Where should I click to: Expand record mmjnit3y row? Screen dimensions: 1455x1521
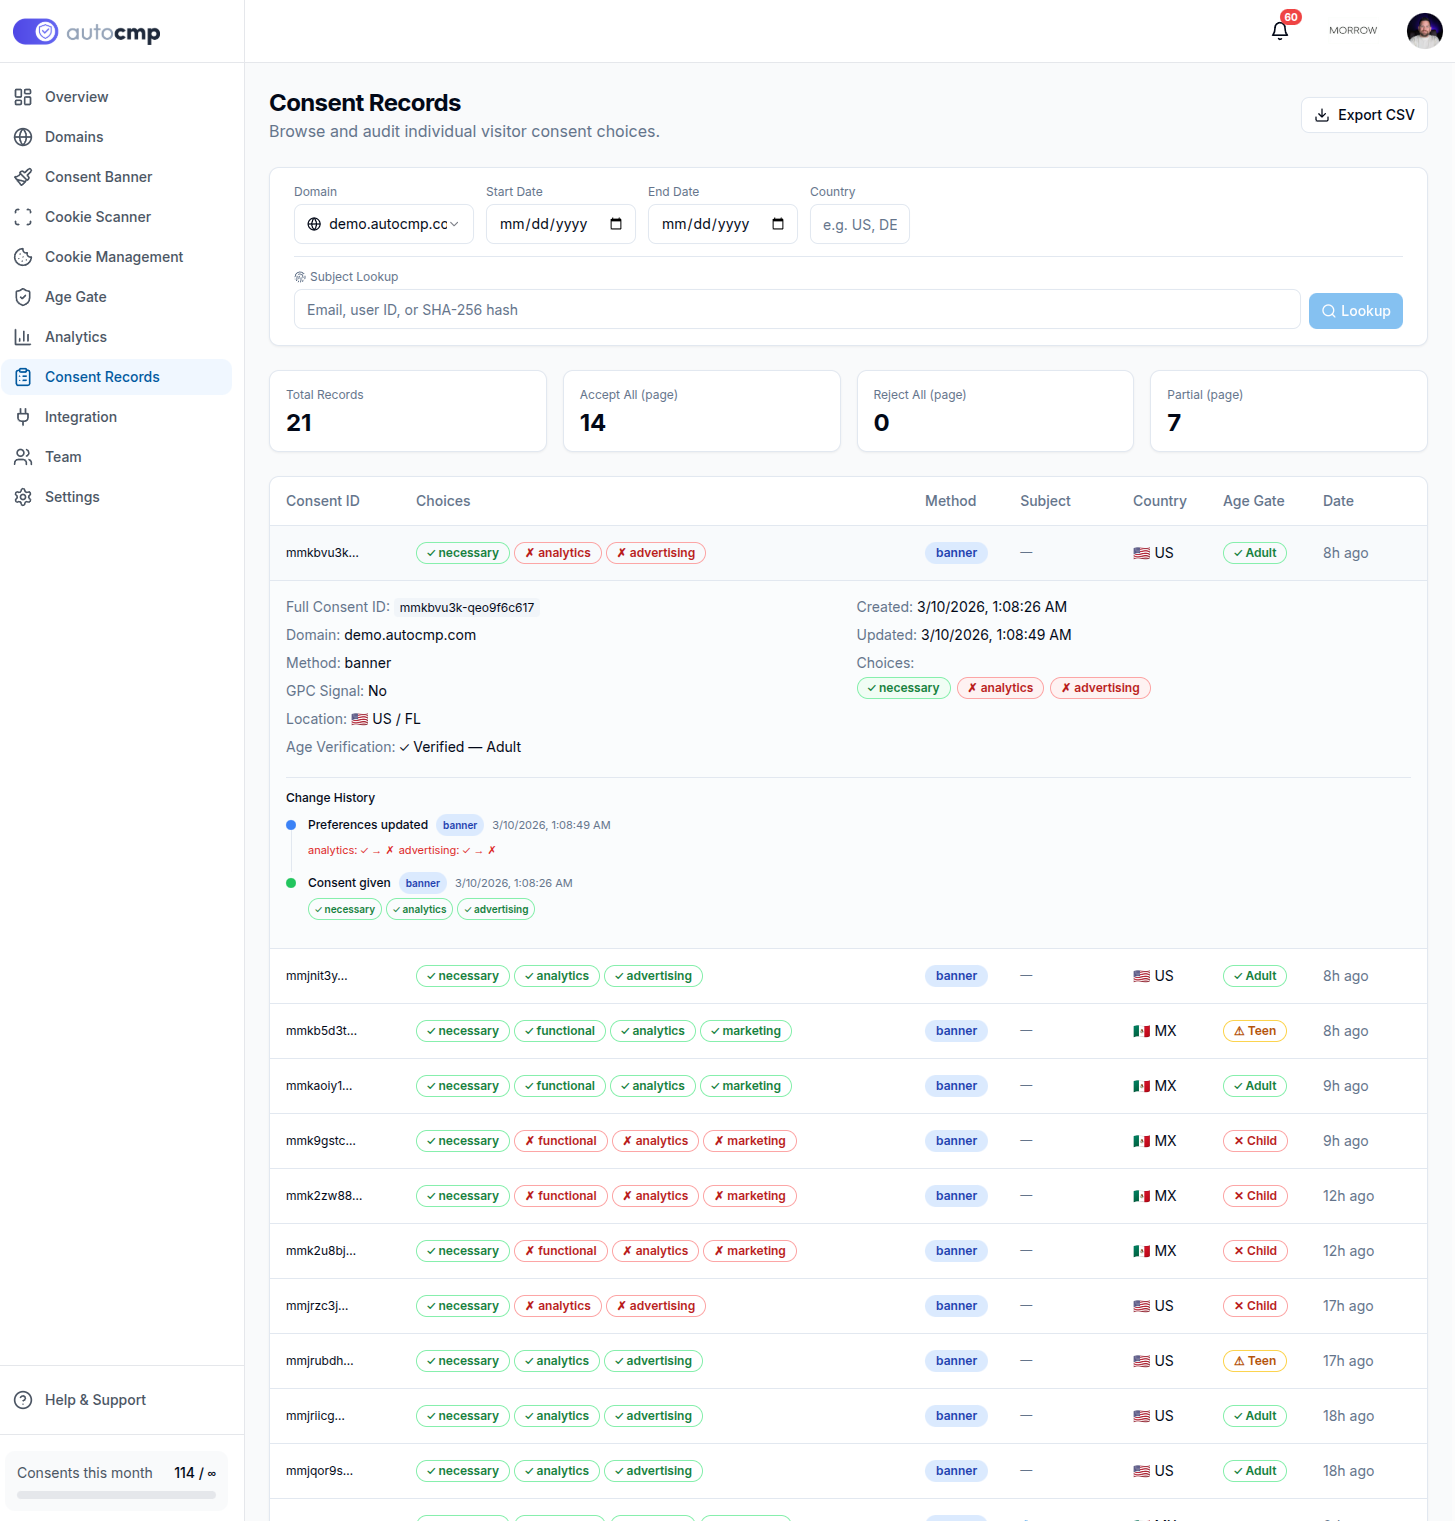pyautogui.click(x=848, y=976)
